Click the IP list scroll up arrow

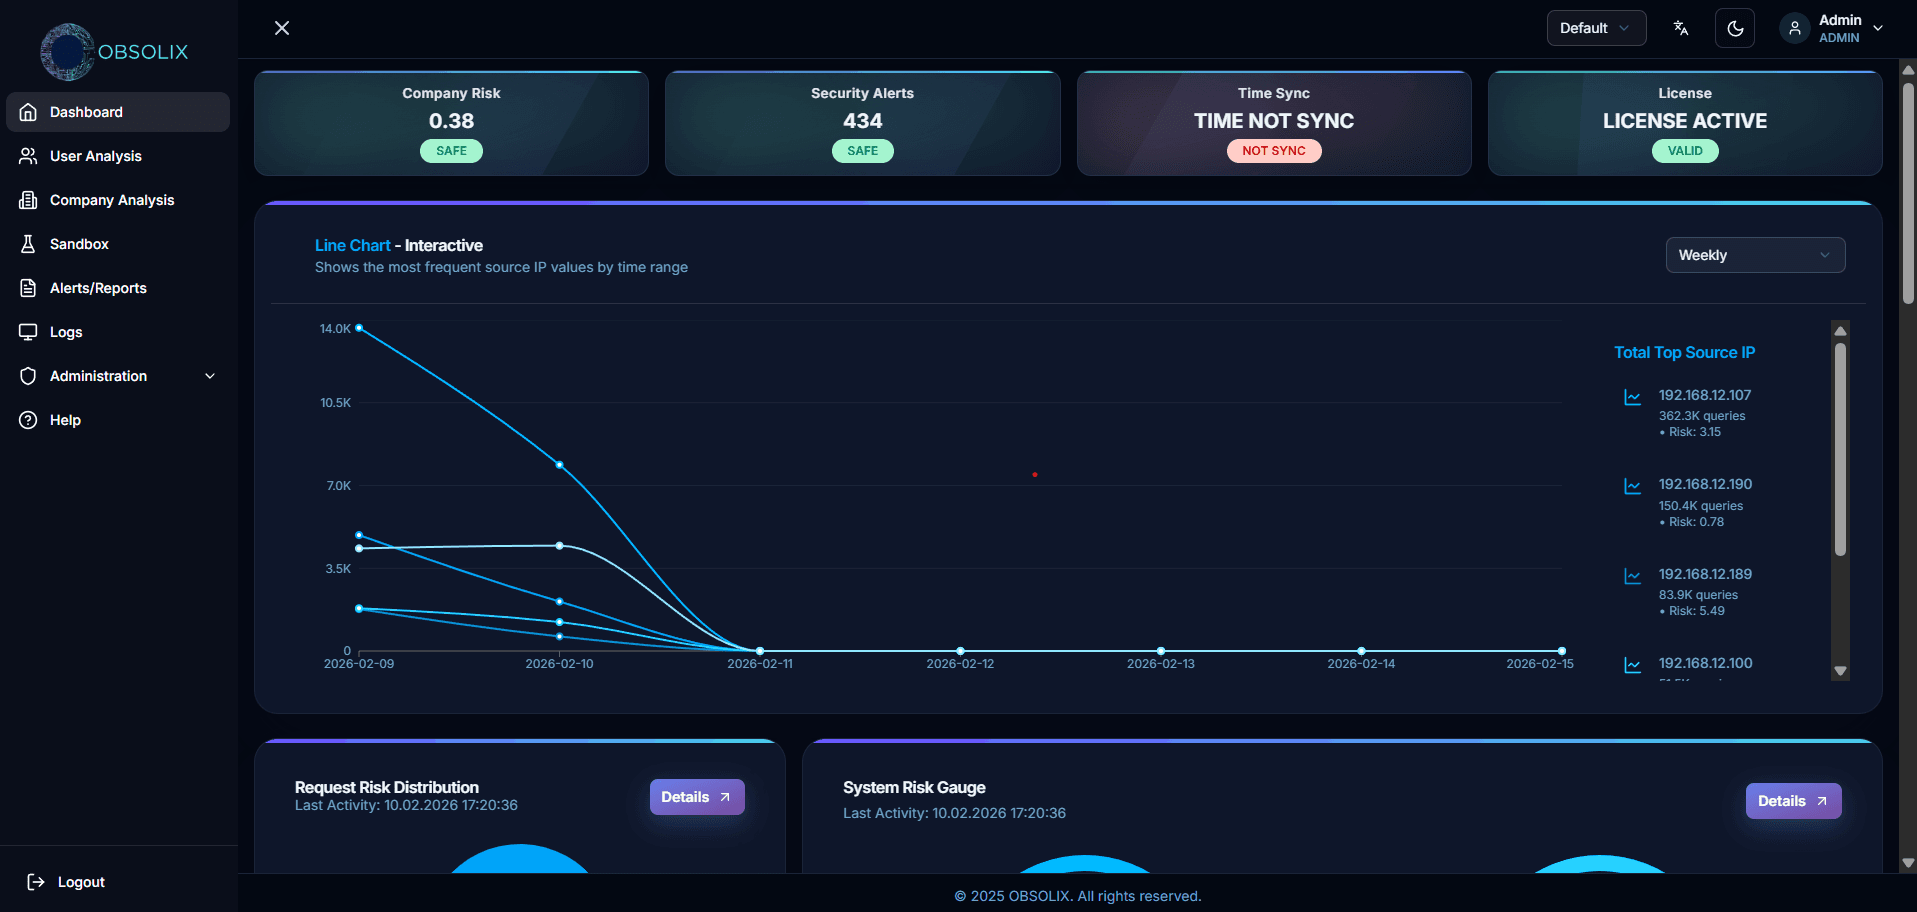tap(1840, 331)
